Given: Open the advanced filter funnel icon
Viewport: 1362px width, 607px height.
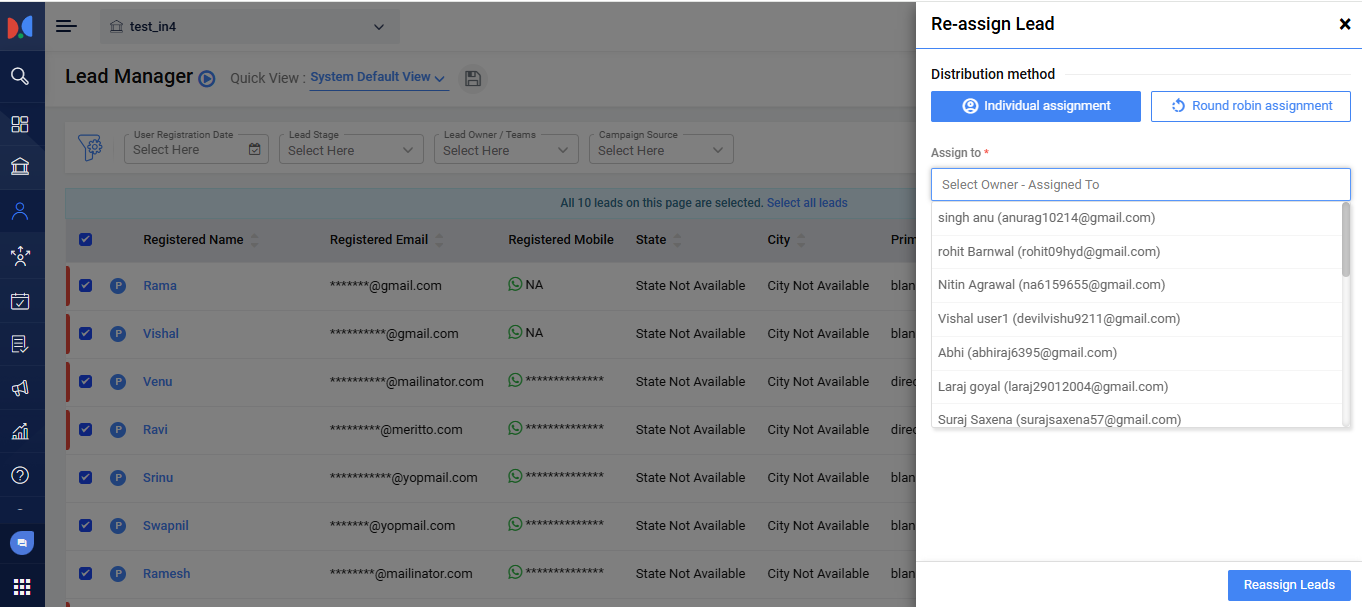Looking at the screenshot, I should click(91, 148).
